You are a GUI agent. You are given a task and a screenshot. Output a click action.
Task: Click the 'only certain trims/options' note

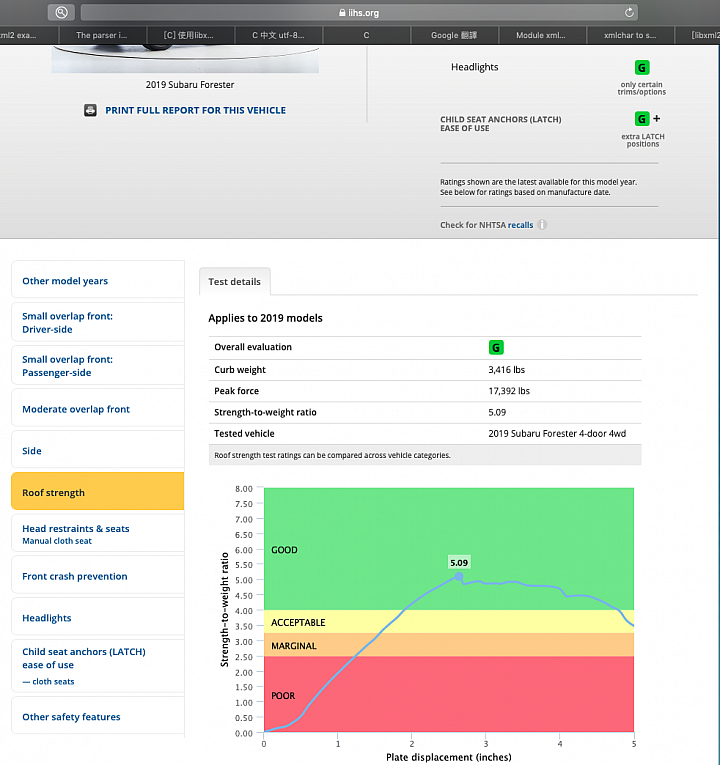point(641,88)
